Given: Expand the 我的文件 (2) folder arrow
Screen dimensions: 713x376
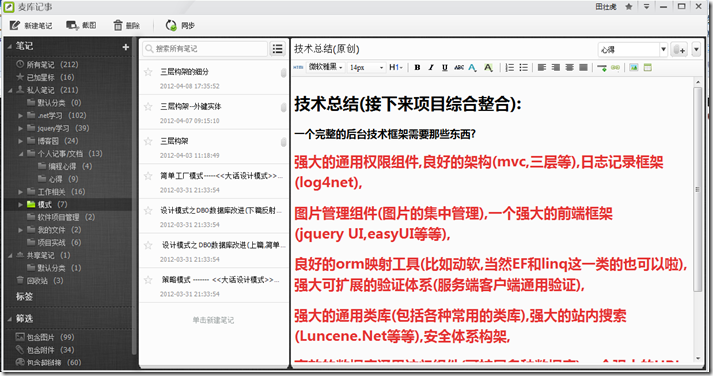Looking at the screenshot, I should 20,230.
